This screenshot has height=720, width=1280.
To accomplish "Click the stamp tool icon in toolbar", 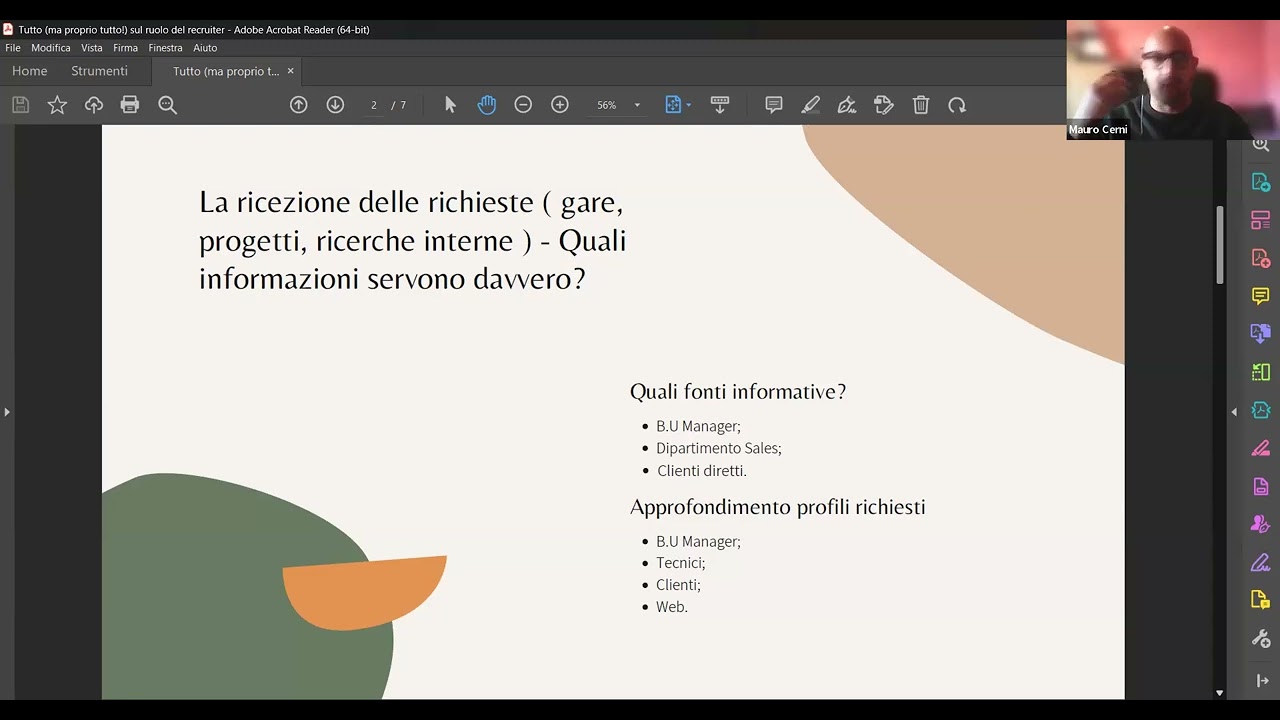I will coord(883,105).
